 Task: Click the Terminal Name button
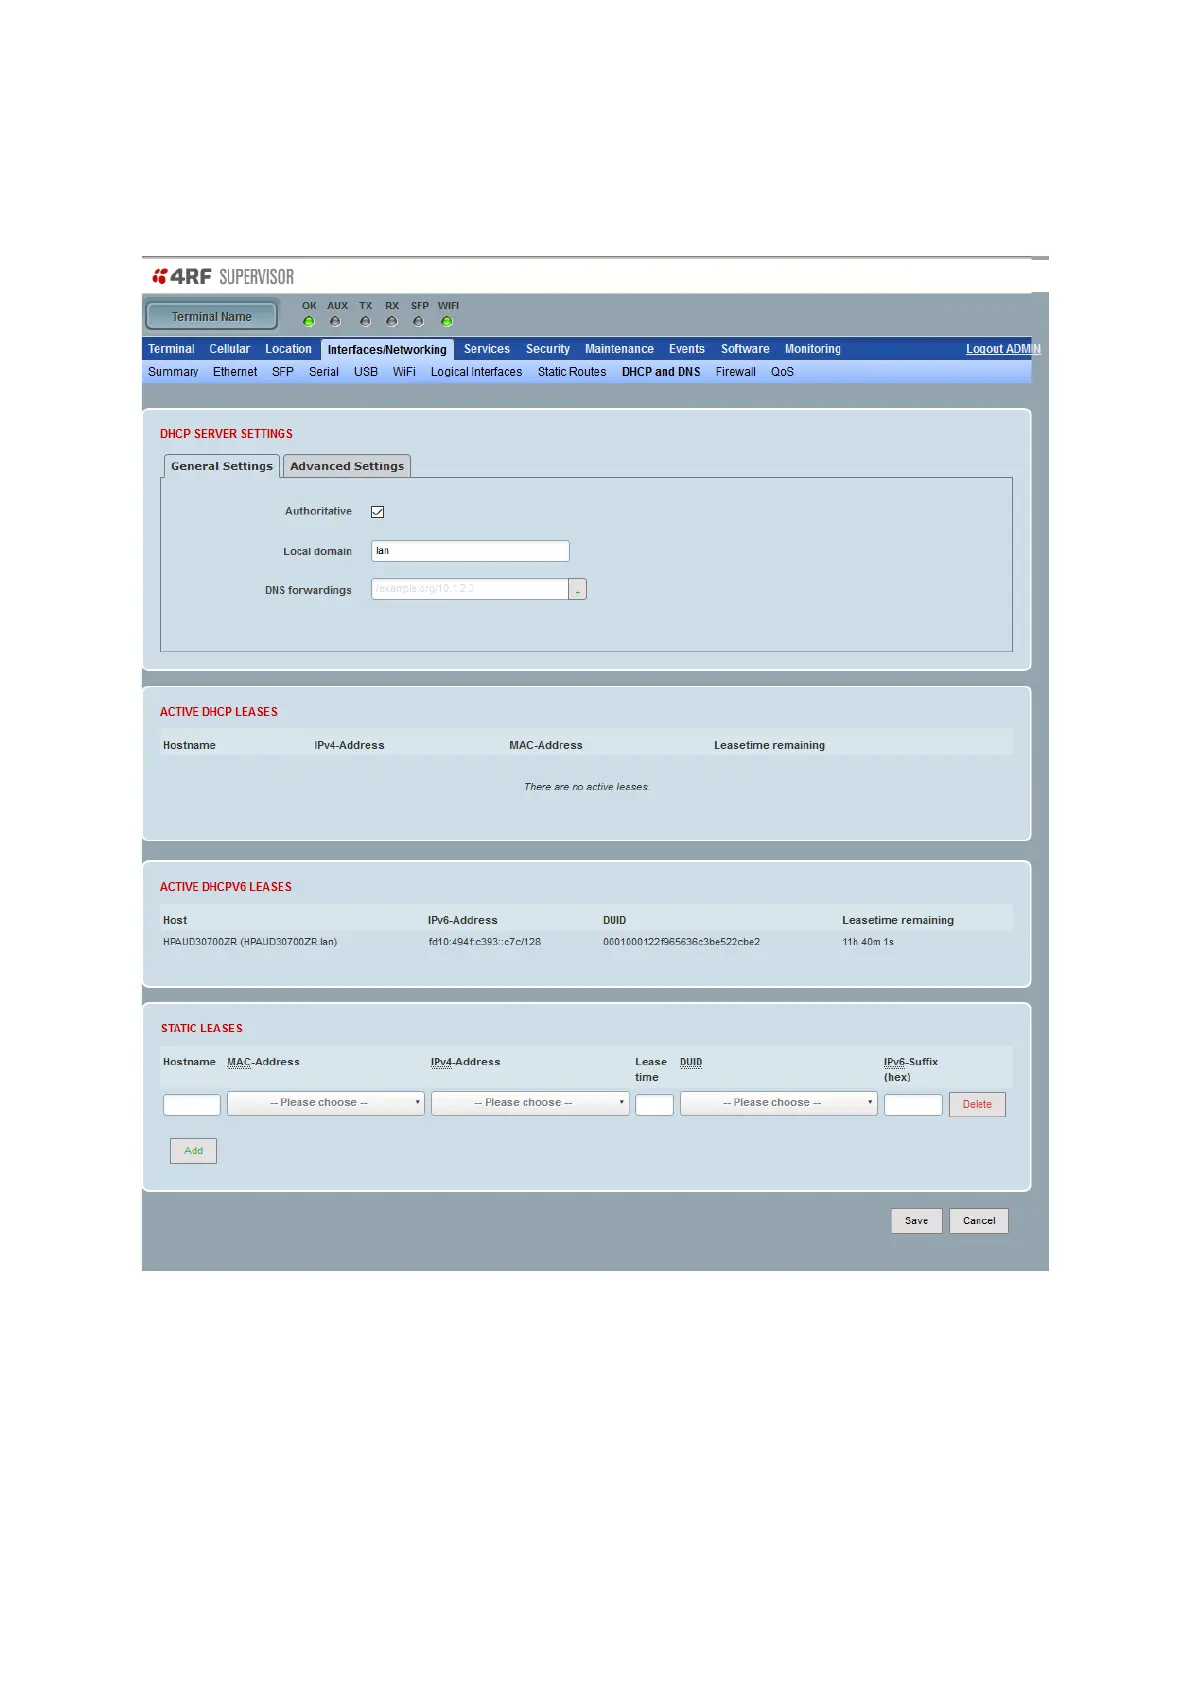pyautogui.click(x=212, y=317)
